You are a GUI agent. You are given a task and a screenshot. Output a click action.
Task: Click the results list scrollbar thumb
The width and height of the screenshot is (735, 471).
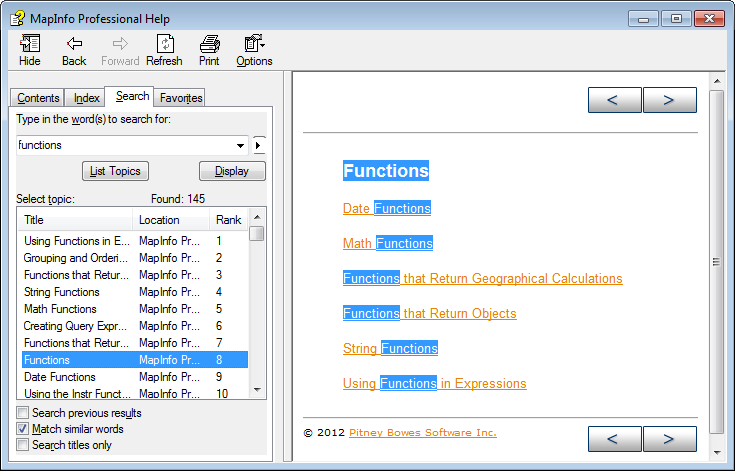(257, 233)
